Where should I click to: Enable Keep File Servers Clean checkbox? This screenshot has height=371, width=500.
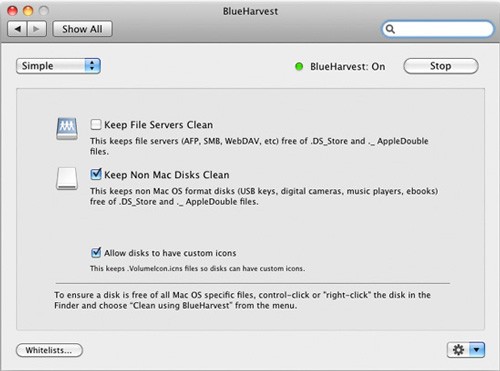(96, 125)
